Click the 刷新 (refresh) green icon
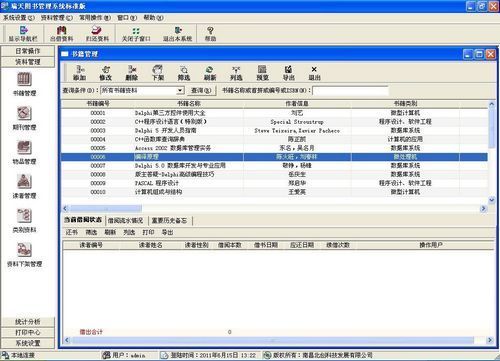This screenshot has width=500, height=361. (x=210, y=70)
